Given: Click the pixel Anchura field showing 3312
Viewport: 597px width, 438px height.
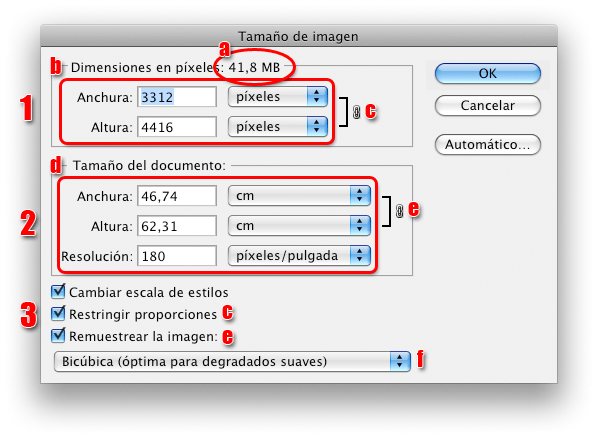Looking at the screenshot, I should 177,97.
